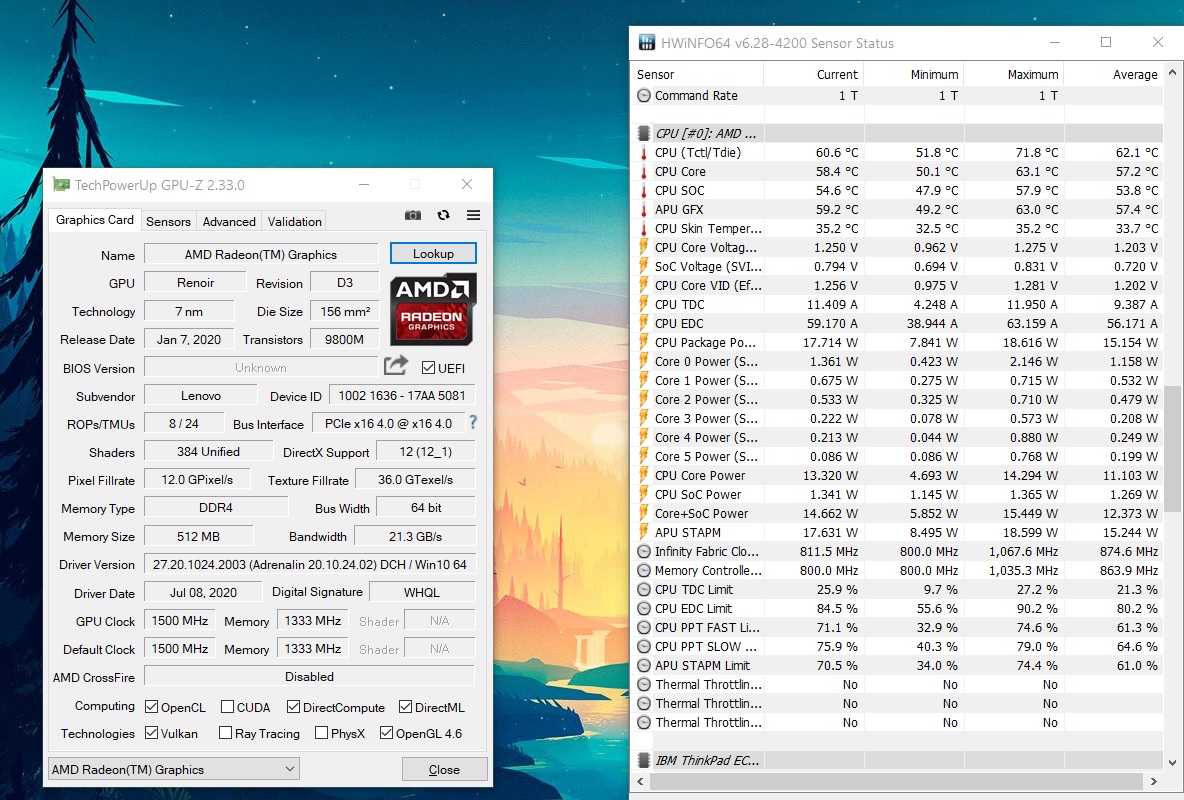Click the thermometer icon beside APU GFX

[x=644, y=209]
